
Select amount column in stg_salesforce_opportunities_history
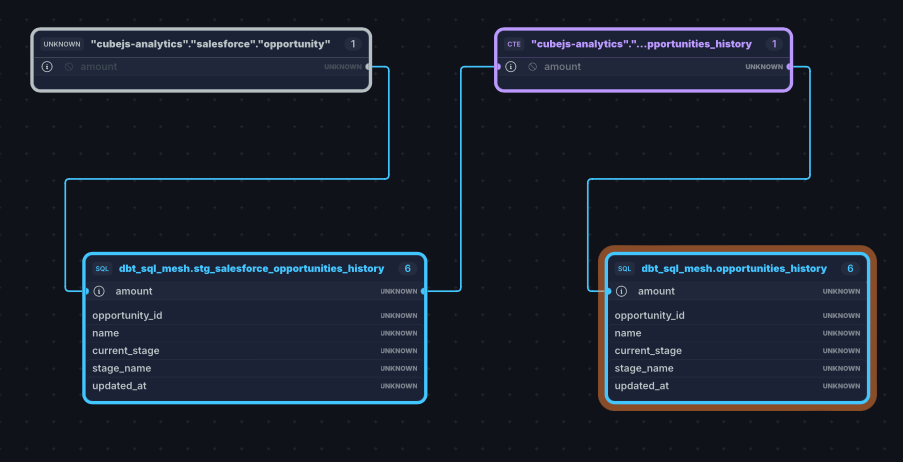coord(255,291)
